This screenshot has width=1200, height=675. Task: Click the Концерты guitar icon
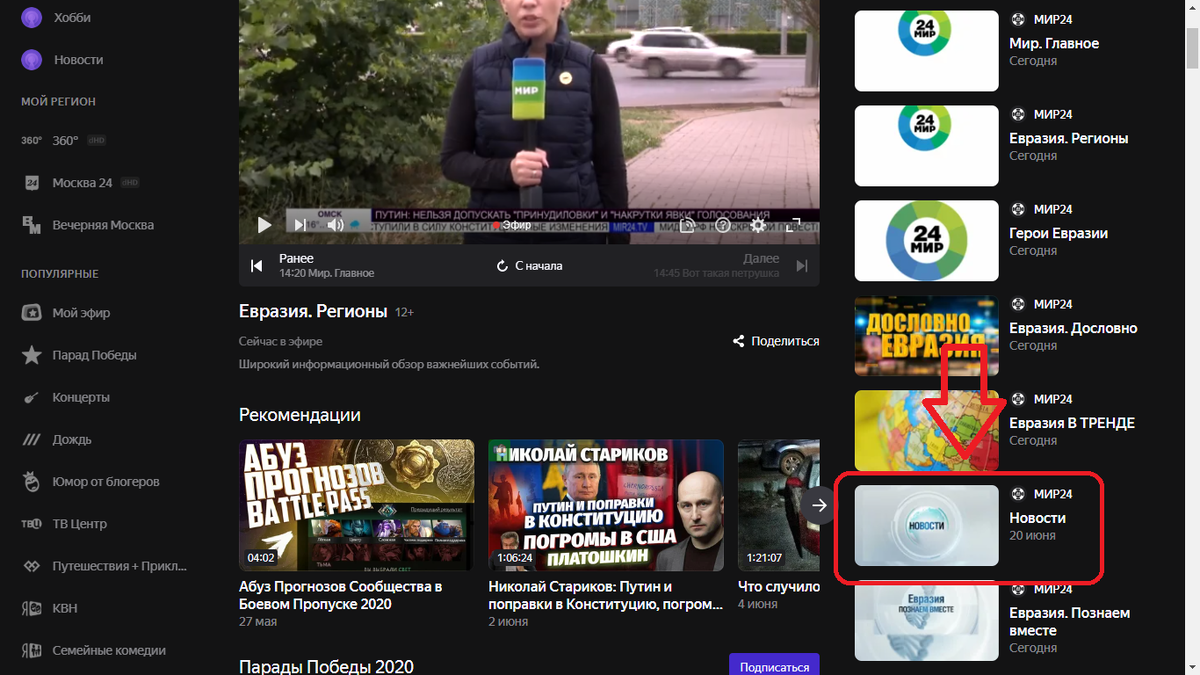tap(32, 397)
